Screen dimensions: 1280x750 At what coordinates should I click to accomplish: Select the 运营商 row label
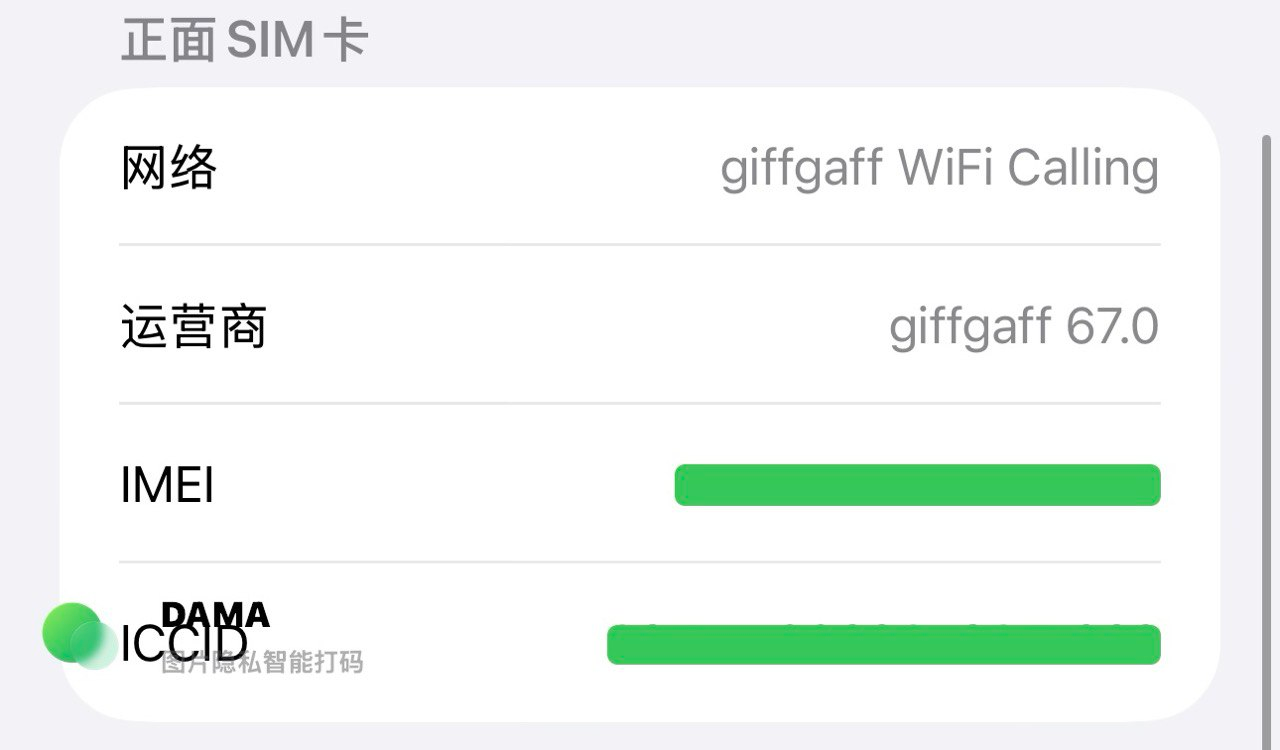[193, 327]
